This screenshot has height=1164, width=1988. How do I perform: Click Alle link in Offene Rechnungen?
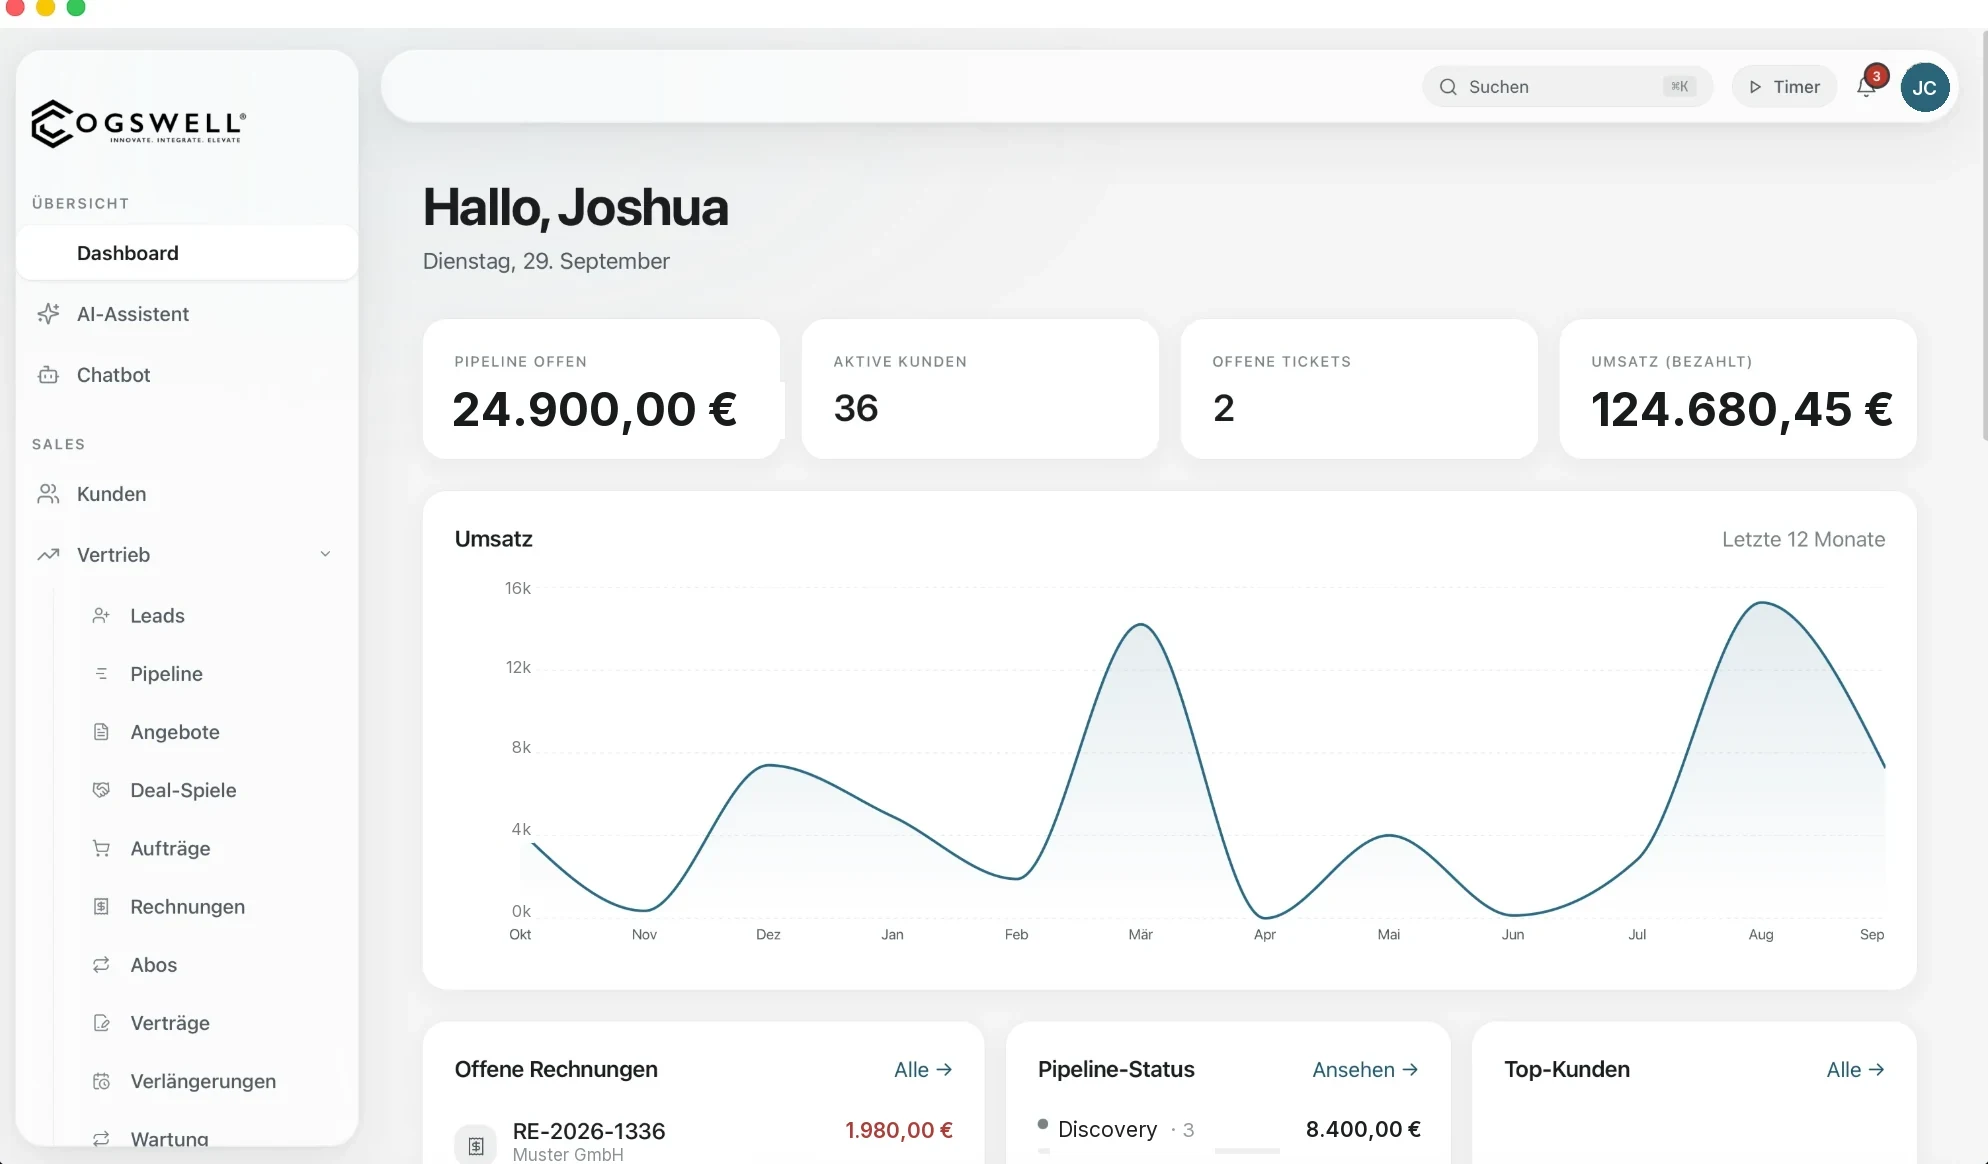pyautogui.click(x=922, y=1070)
